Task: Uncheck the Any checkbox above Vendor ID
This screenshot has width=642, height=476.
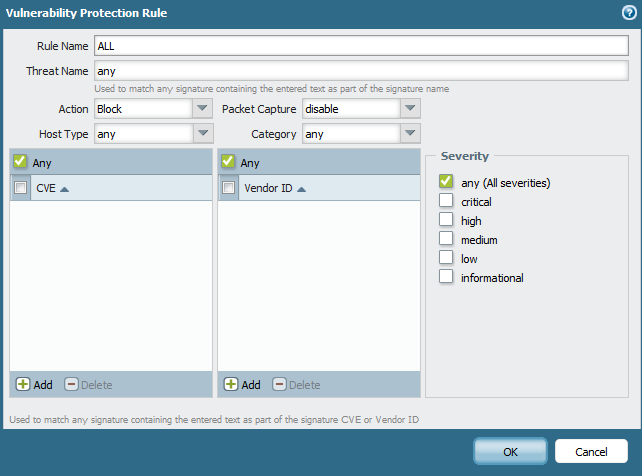Action: tap(228, 161)
